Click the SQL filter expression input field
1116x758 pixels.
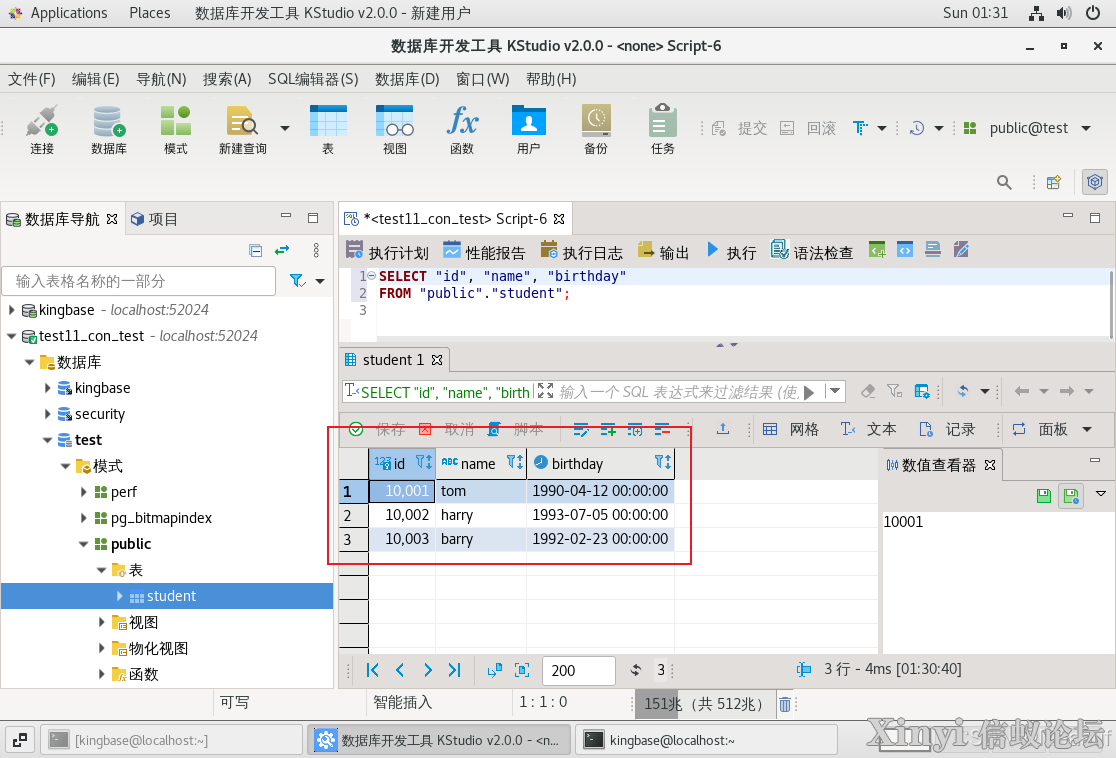pos(680,391)
